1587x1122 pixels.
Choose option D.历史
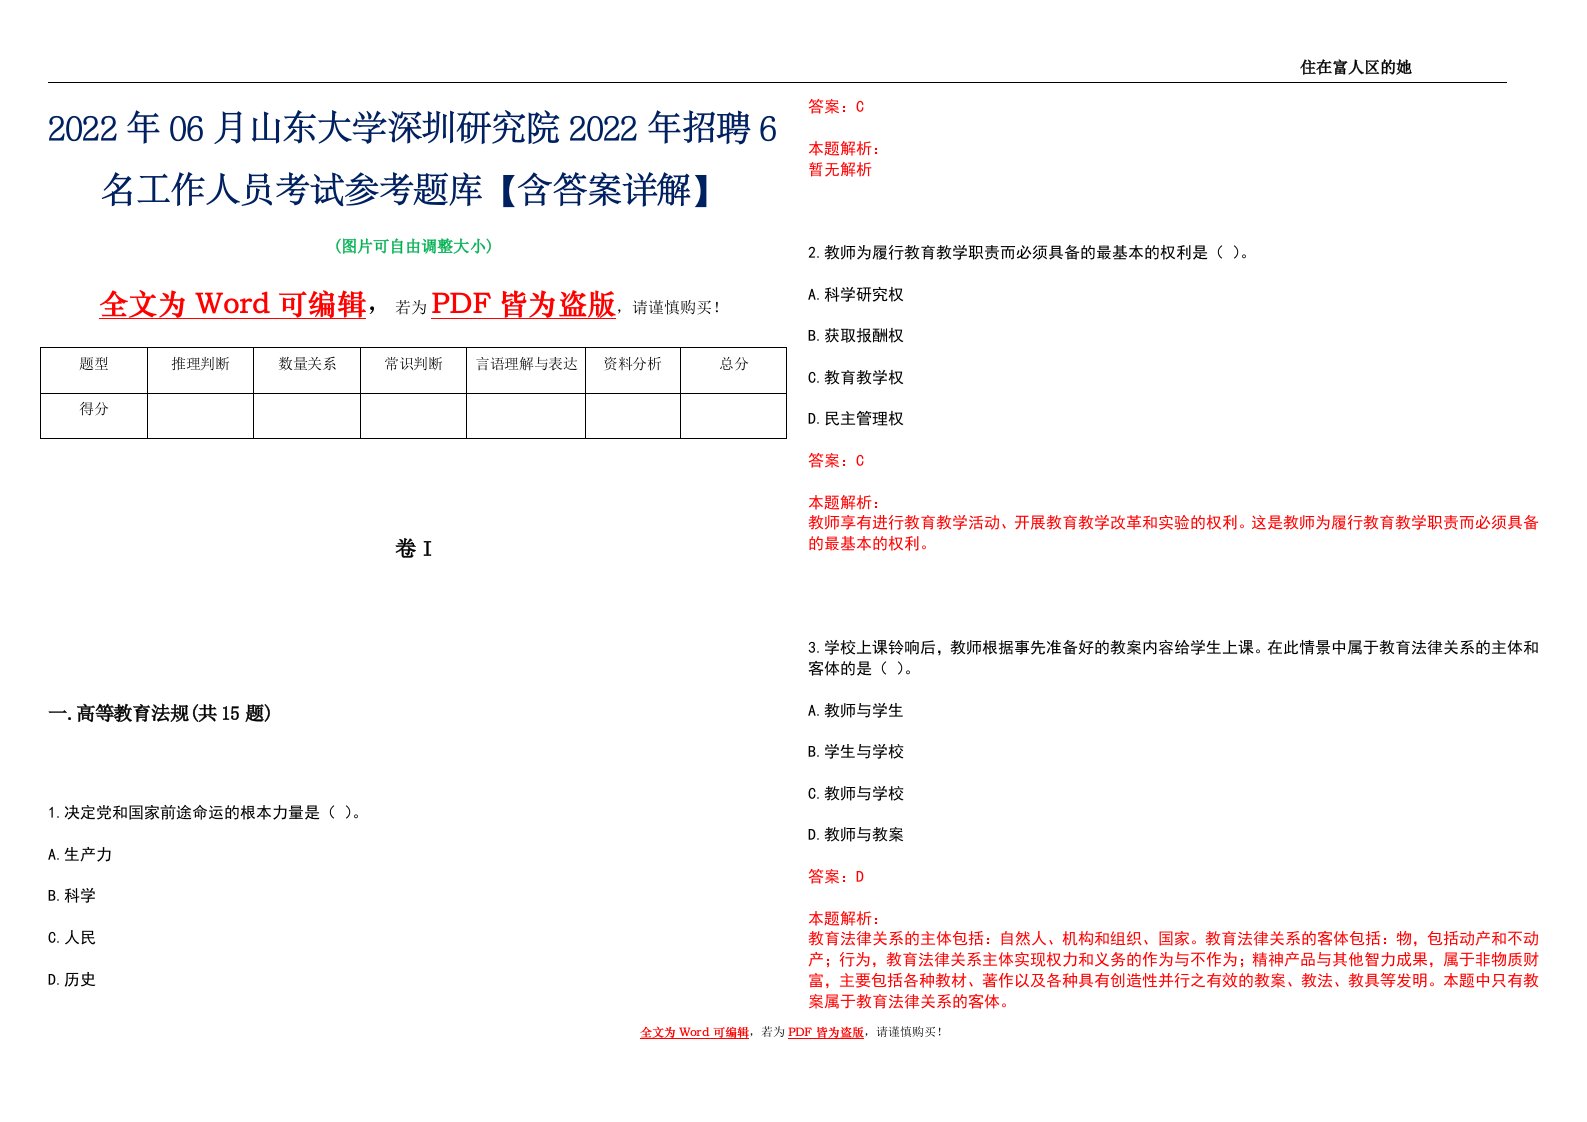72,980
